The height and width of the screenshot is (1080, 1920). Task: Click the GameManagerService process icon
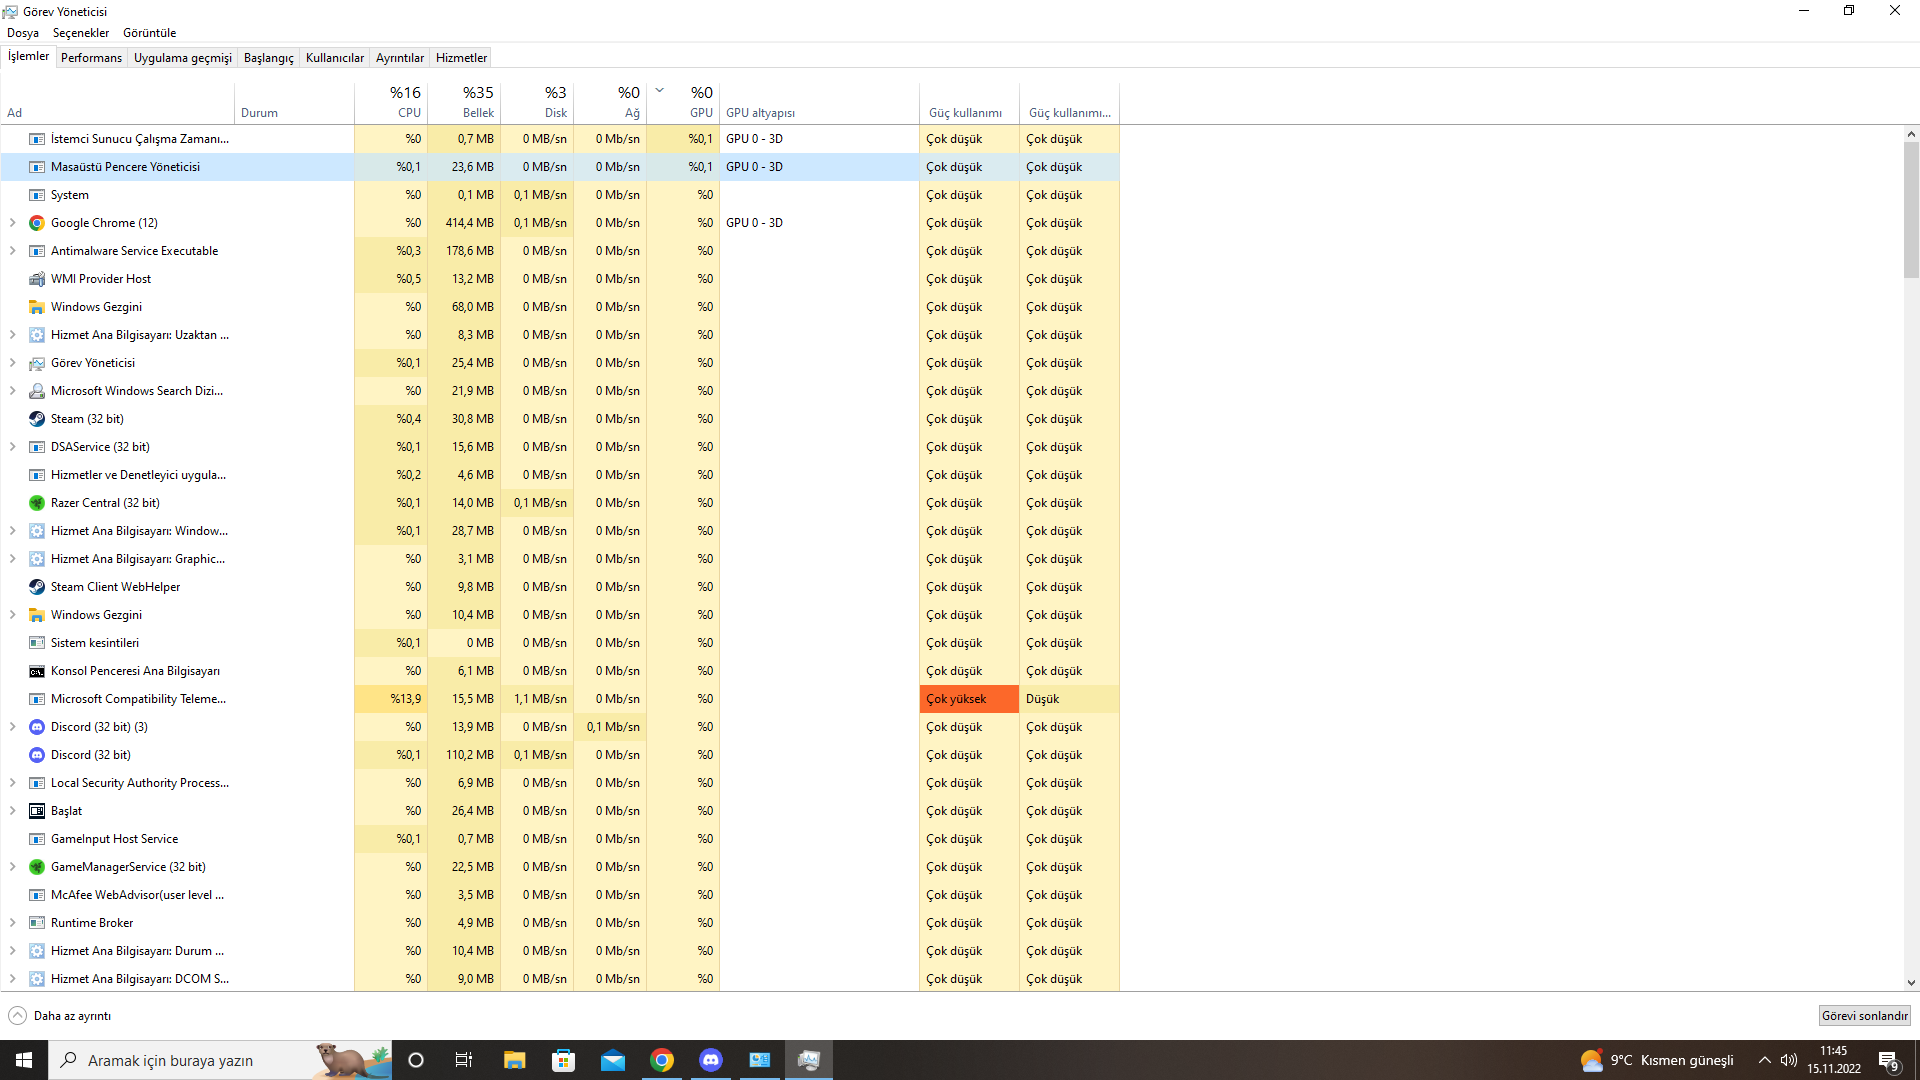tap(37, 867)
